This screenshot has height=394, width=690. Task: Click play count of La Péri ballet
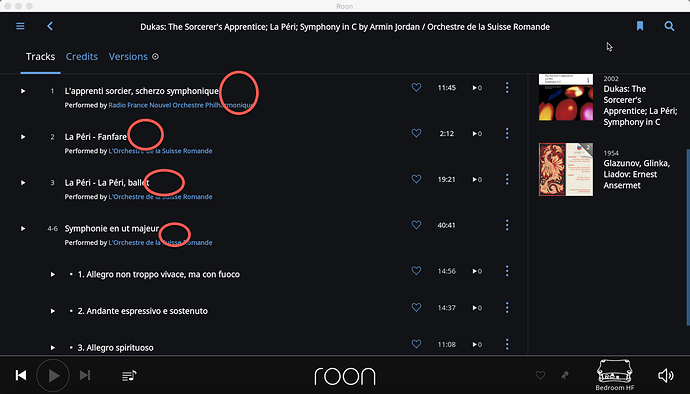tap(477, 180)
